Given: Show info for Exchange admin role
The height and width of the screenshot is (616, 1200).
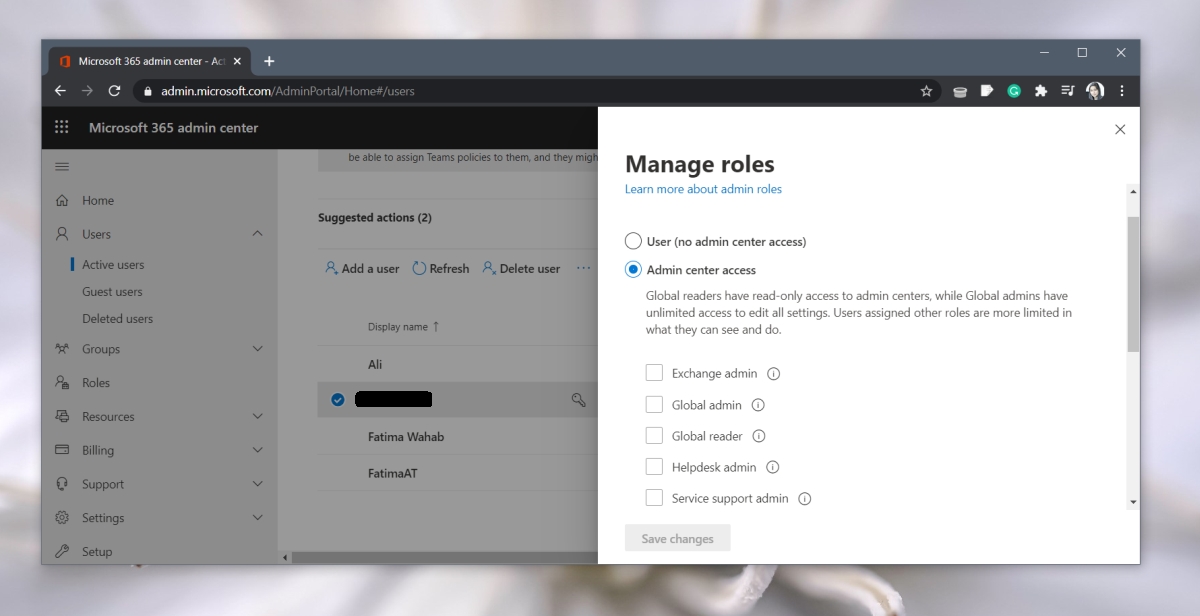Looking at the screenshot, I should 773,374.
